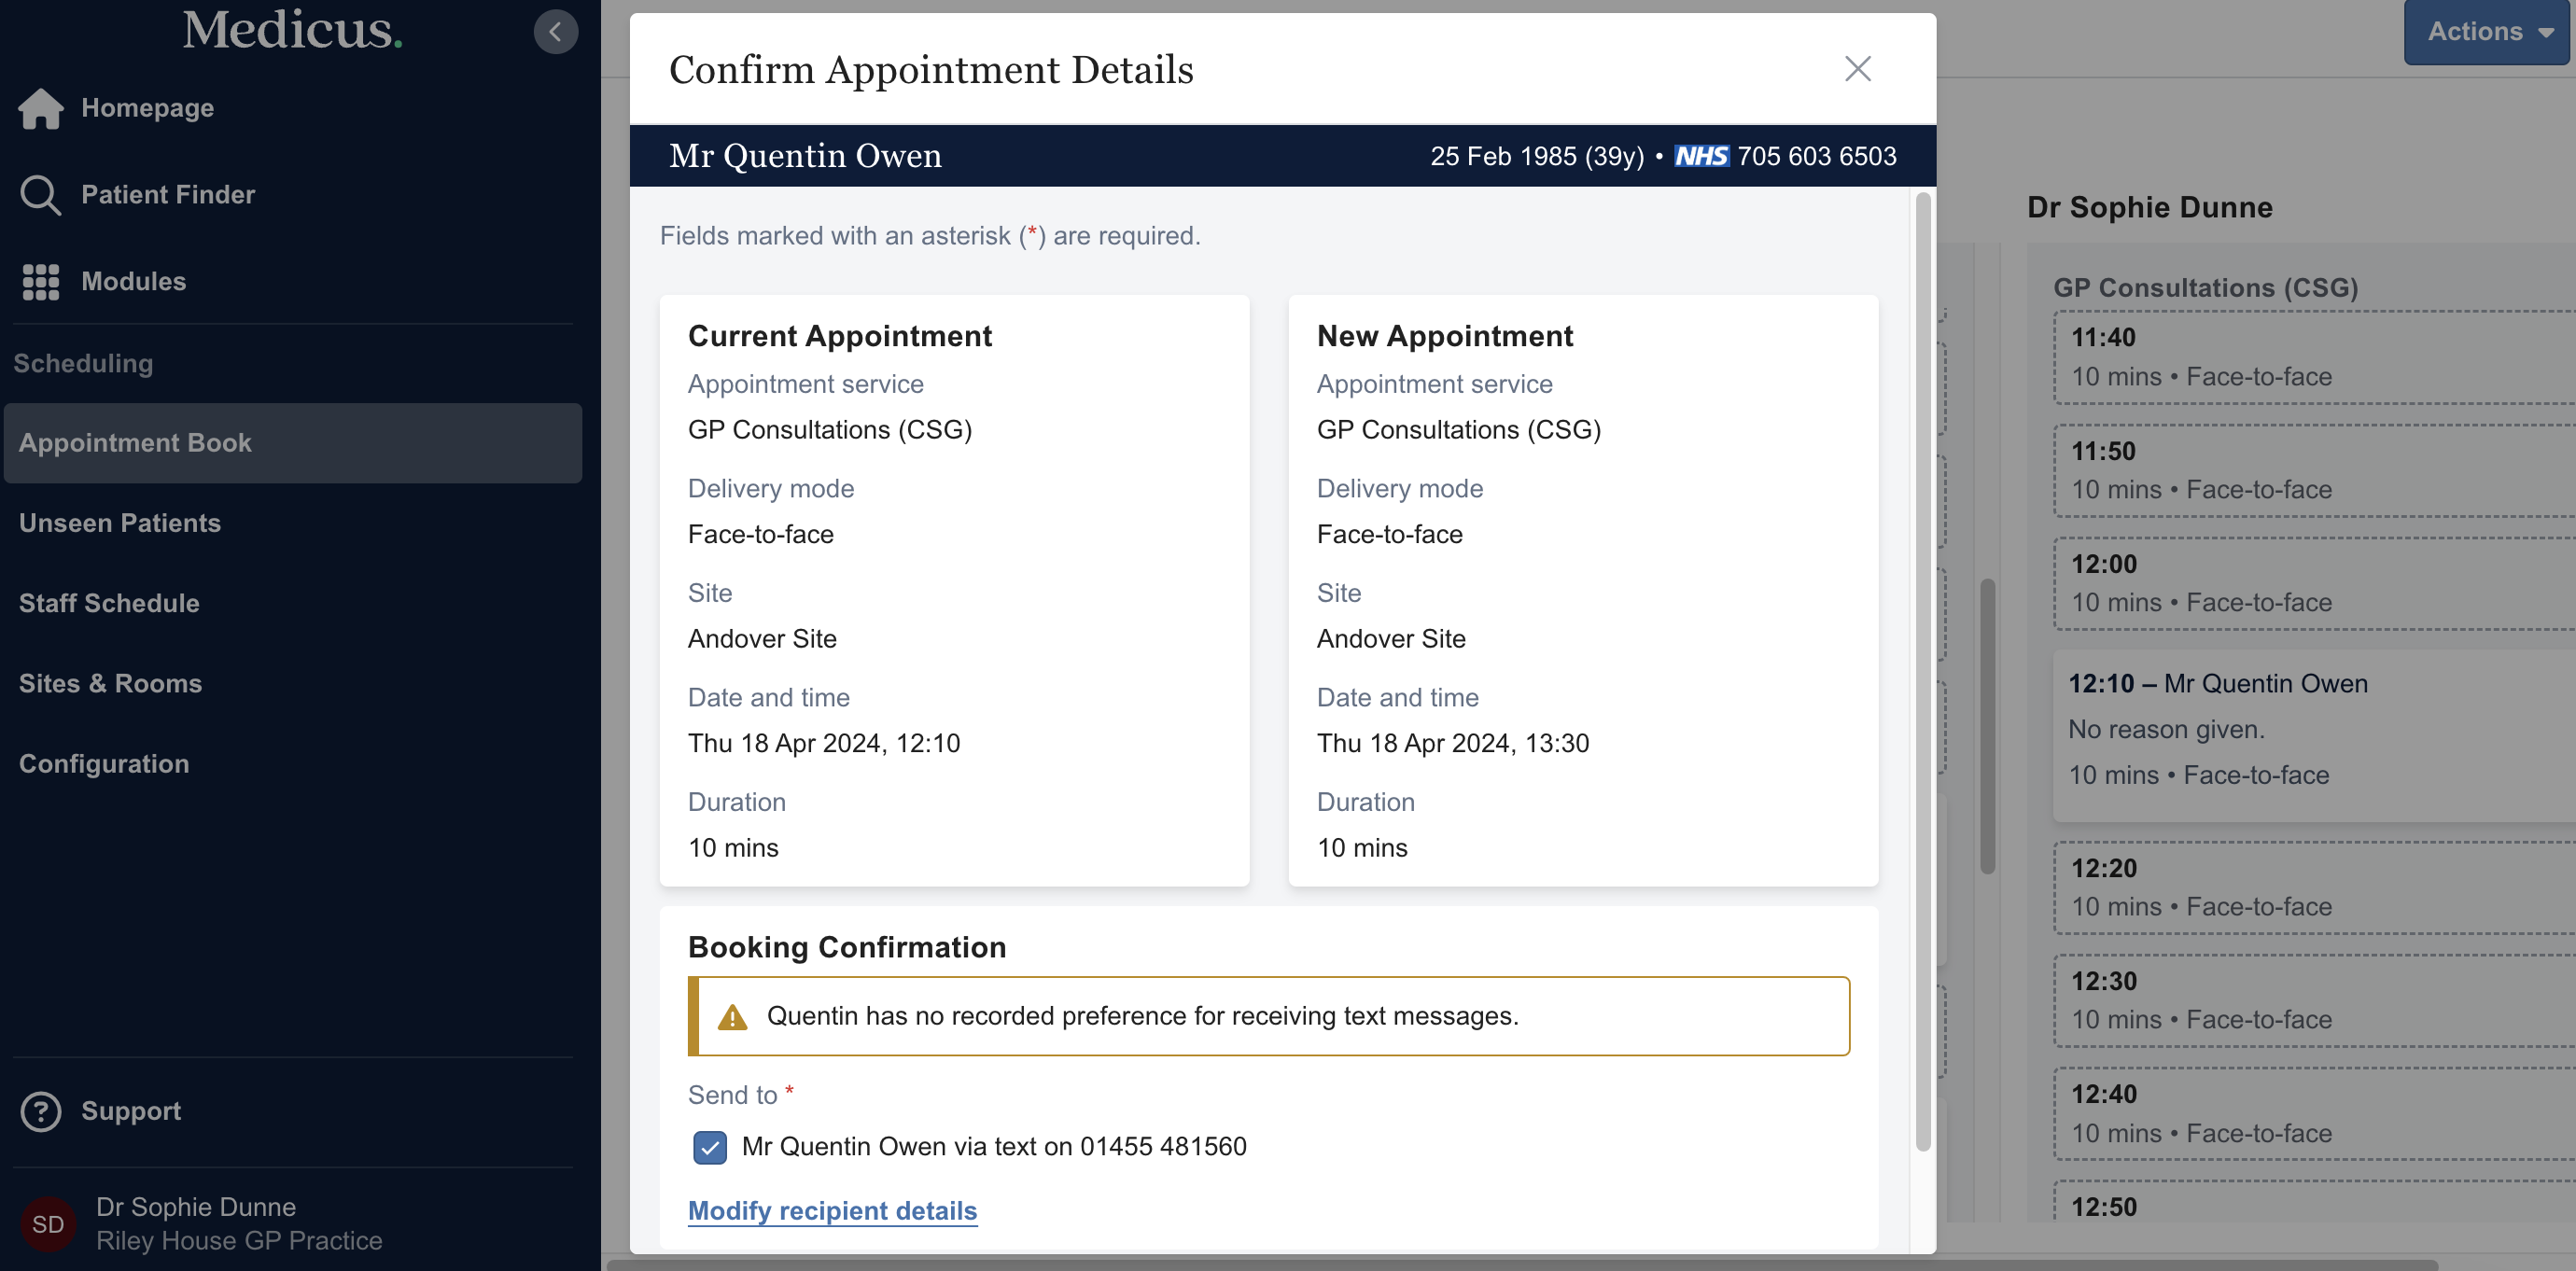Image resolution: width=2576 pixels, height=1271 pixels.
Task: Click the NHS logo next to the patient number
Action: coord(1703,156)
